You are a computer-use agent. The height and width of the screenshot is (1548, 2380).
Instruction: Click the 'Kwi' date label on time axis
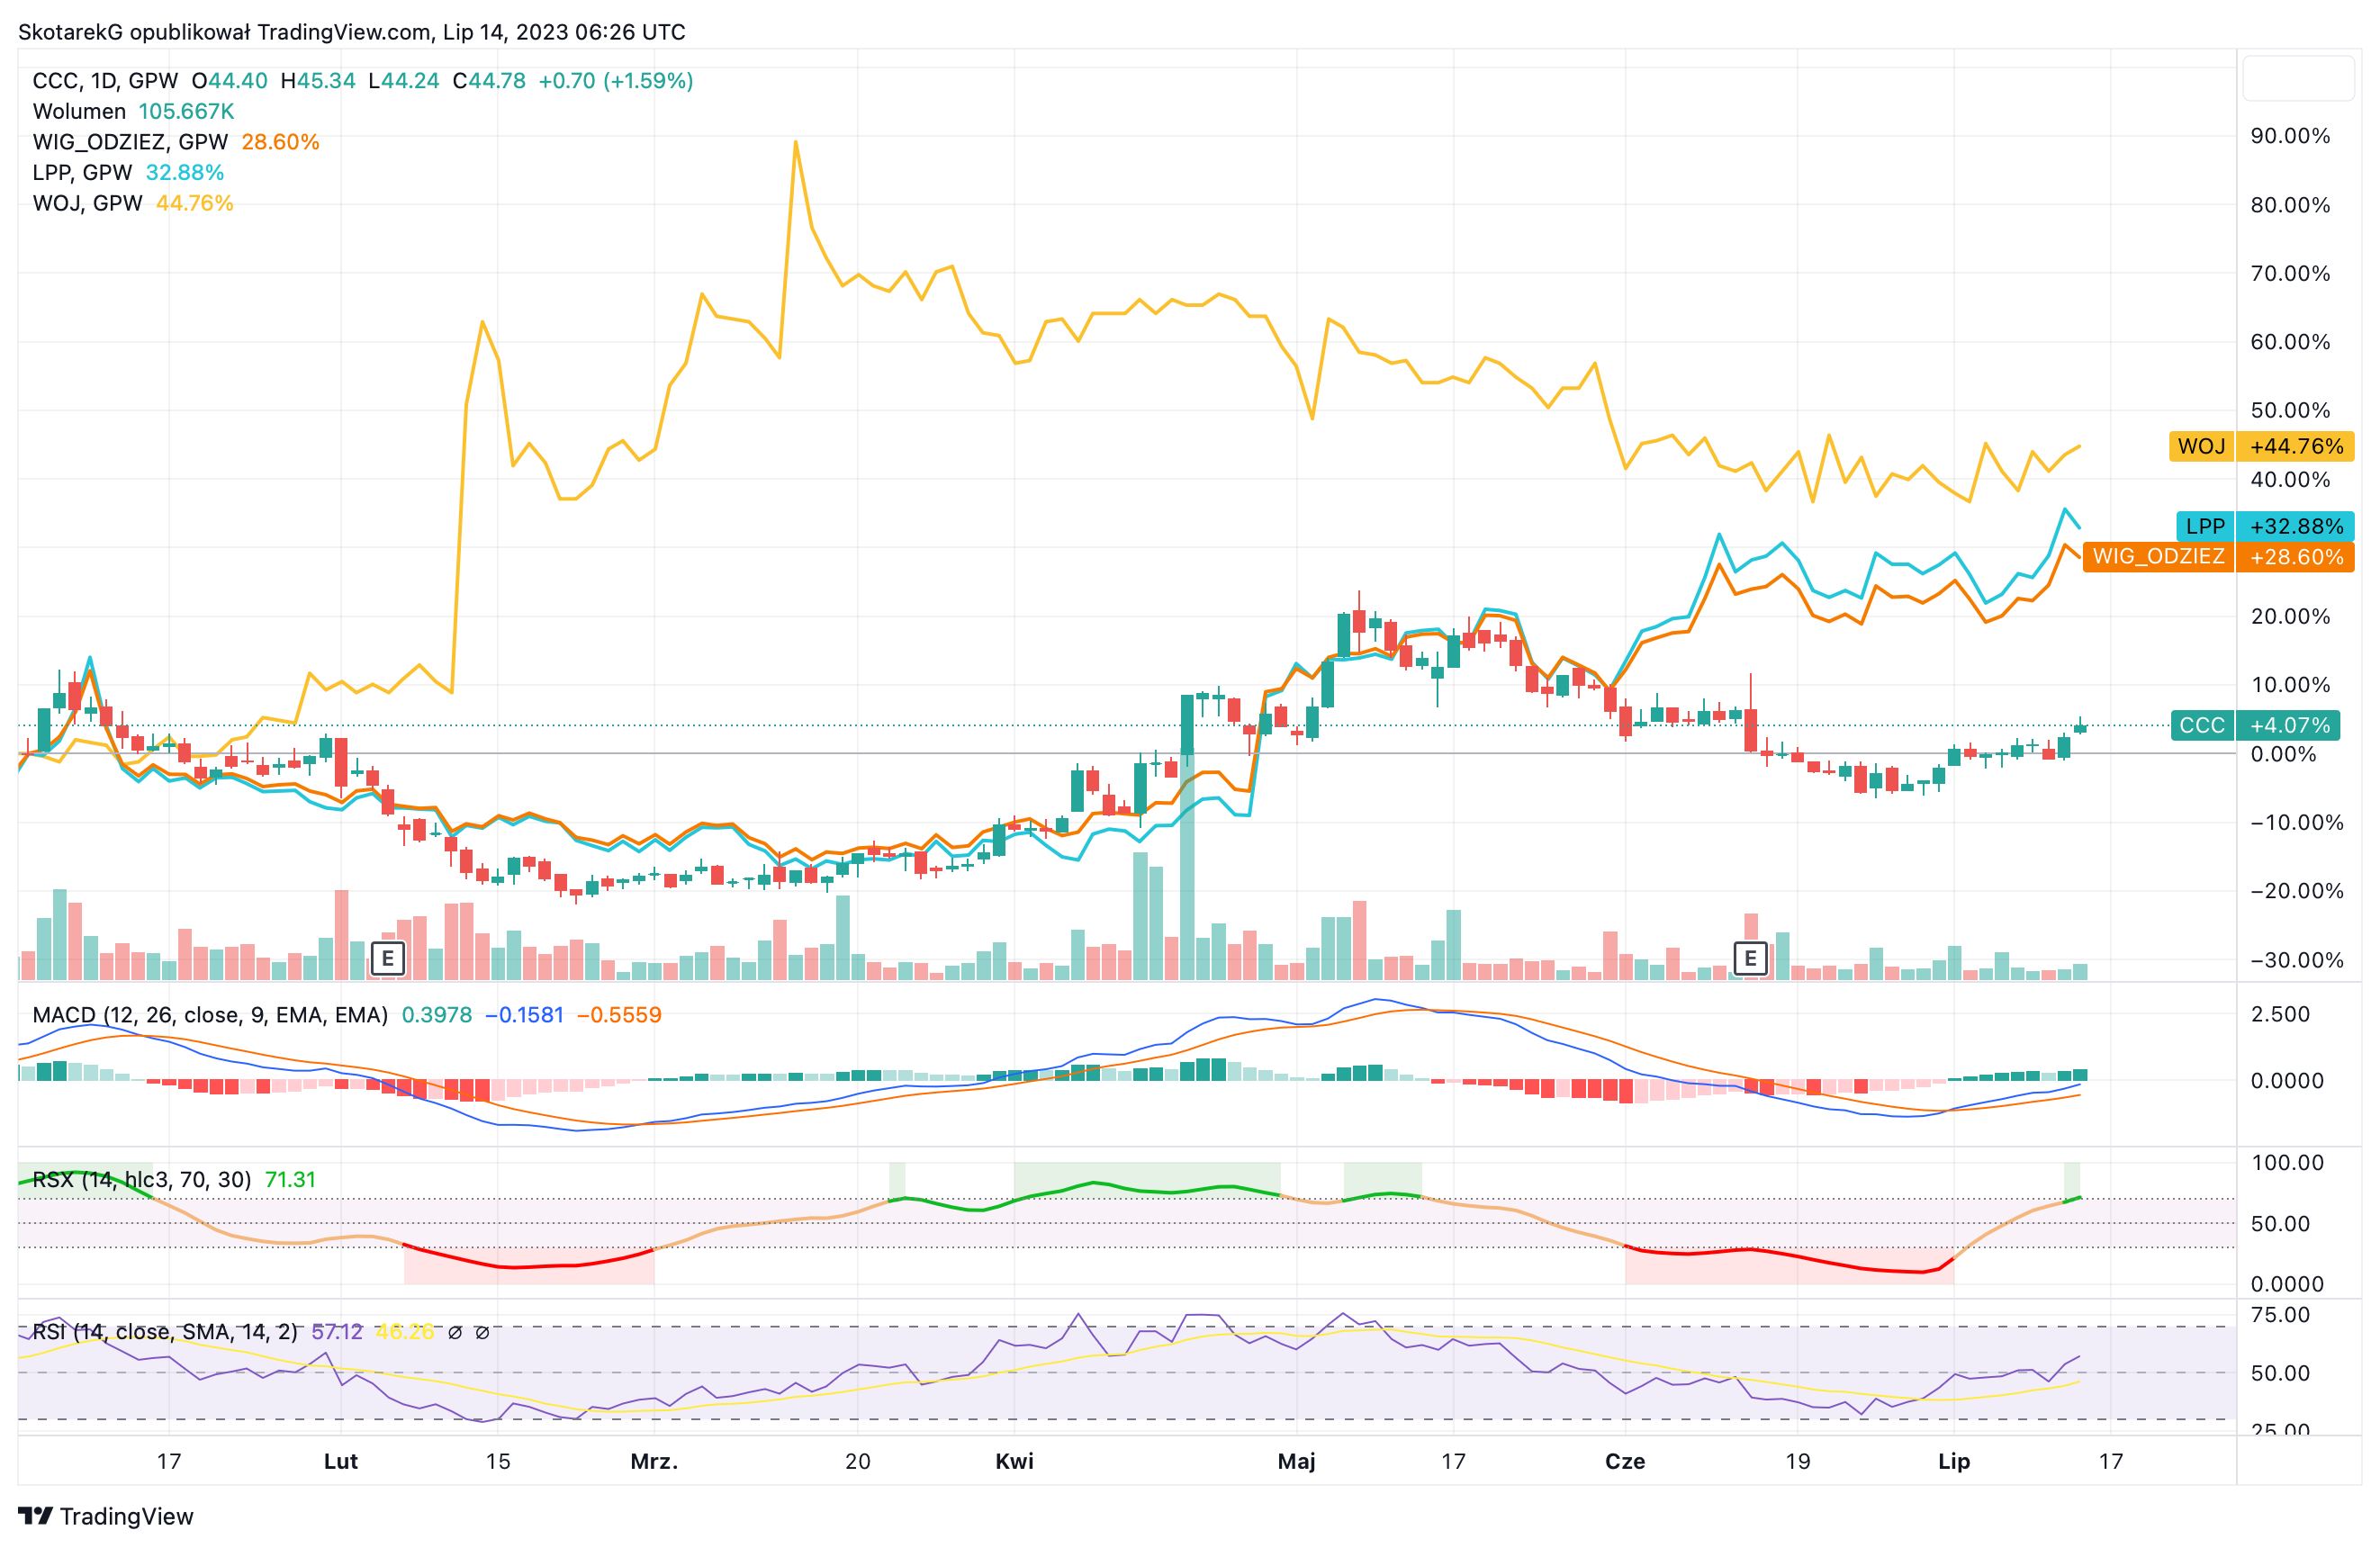pyautogui.click(x=1014, y=1461)
